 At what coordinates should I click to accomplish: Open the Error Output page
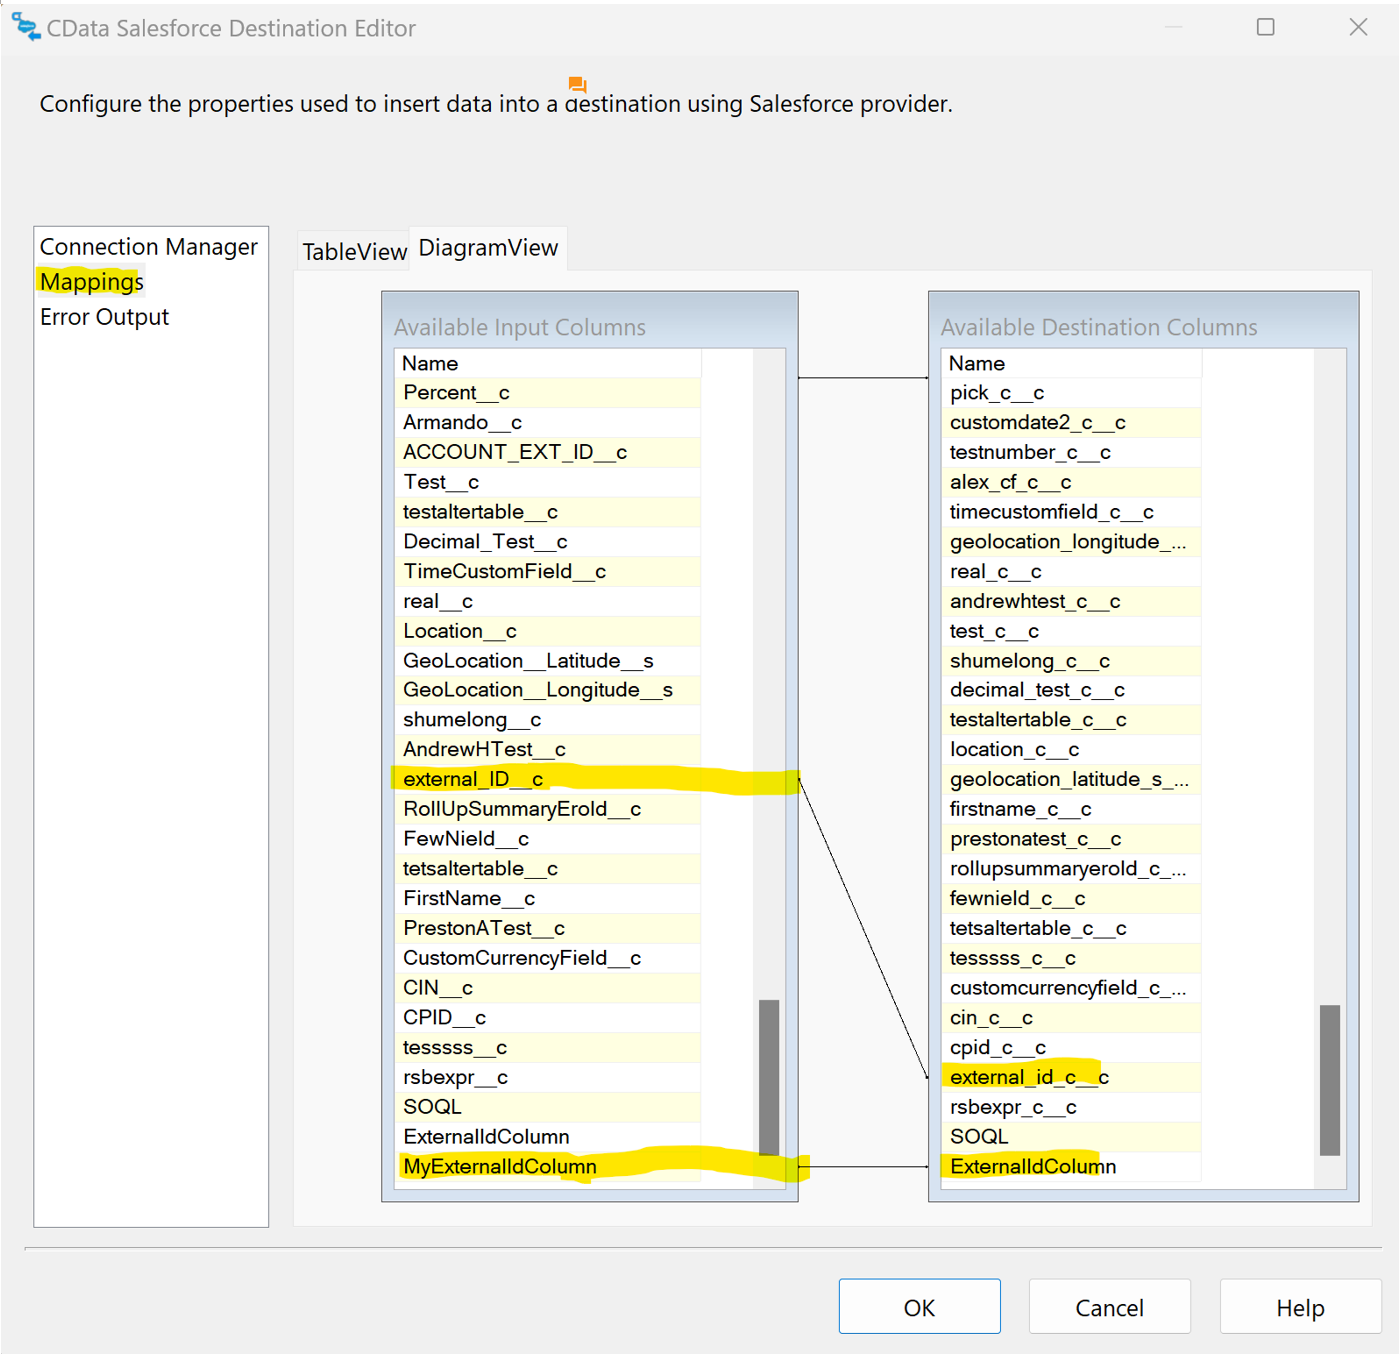tap(104, 317)
